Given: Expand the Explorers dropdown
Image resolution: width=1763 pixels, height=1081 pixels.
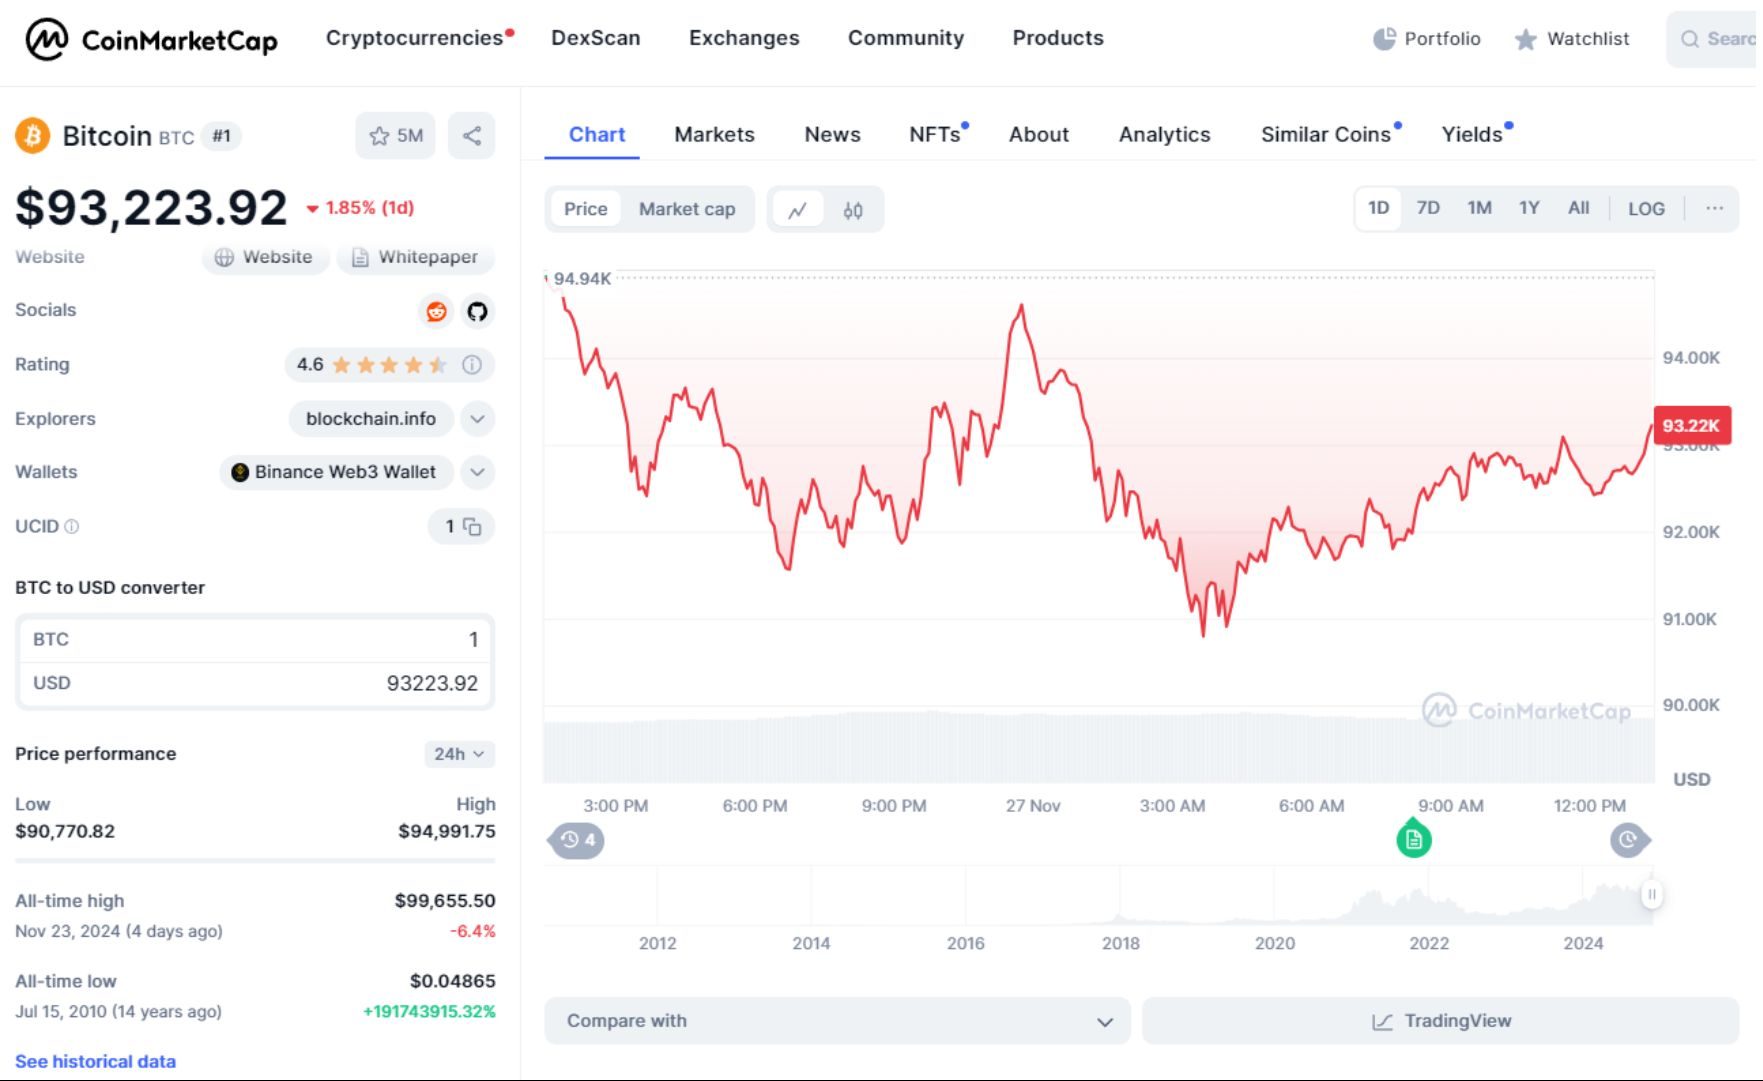Looking at the screenshot, I should (x=477, y=419).
